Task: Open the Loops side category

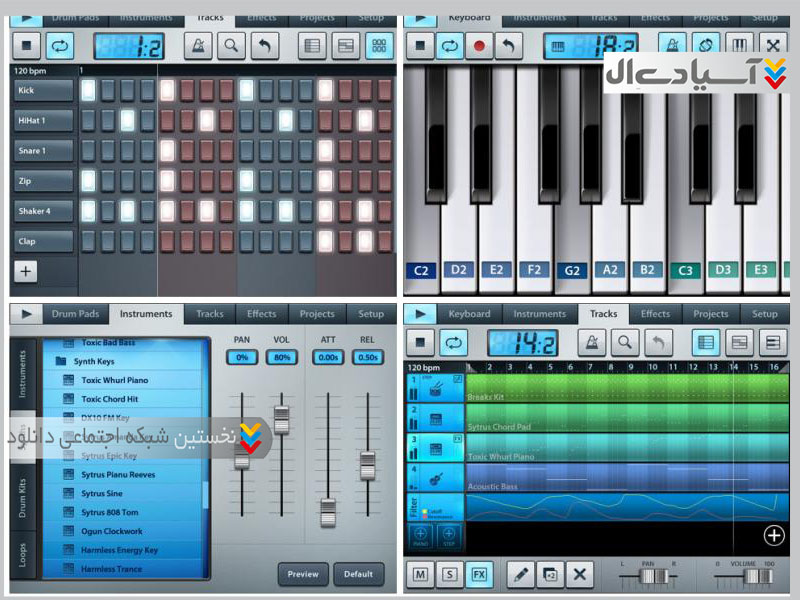Action: (x=24, y=555)
